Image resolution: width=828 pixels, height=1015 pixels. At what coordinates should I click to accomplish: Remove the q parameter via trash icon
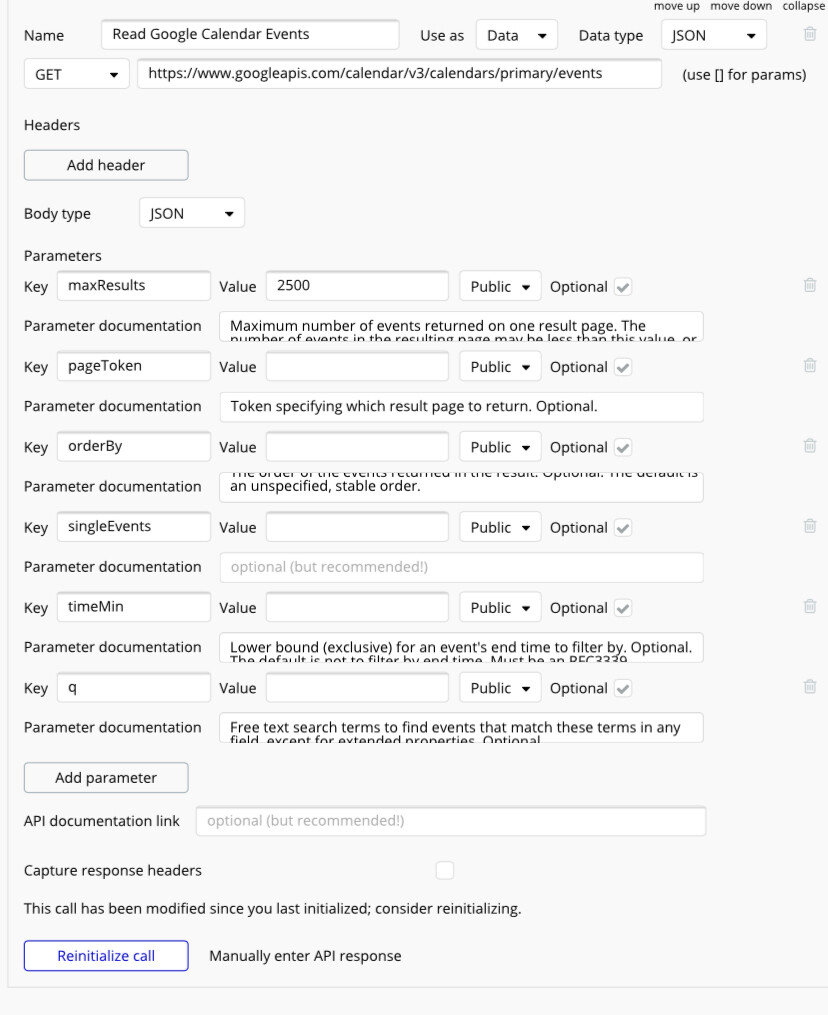(x=810, y=686)
